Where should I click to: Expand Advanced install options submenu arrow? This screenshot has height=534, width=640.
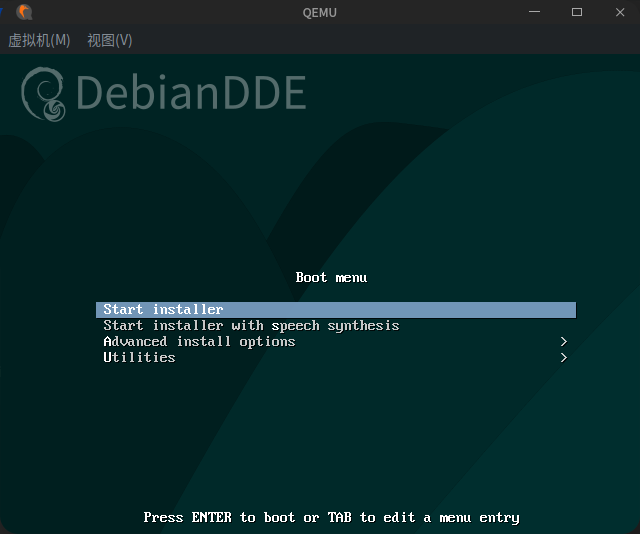coord(564,342)
